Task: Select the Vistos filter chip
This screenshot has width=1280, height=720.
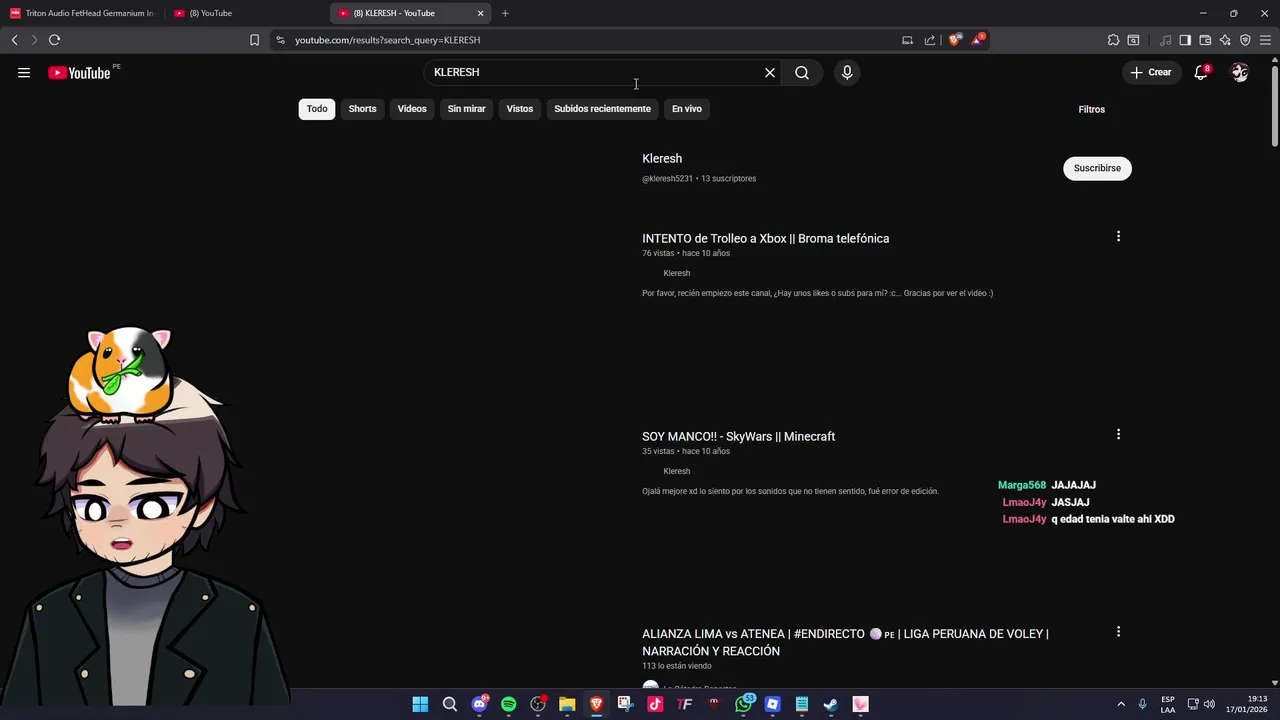Action: 520,109
